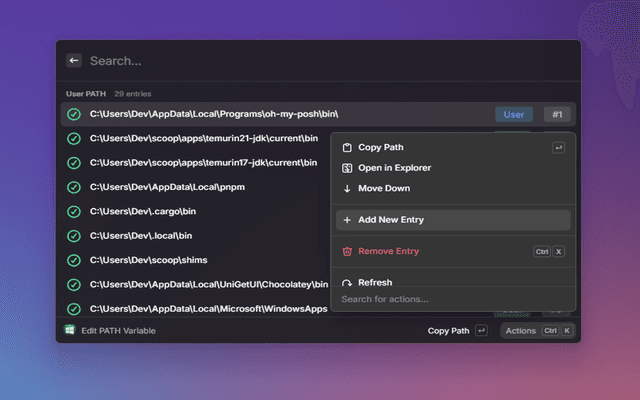Focus the main Search field
The height and width of the screenshot is (400, 640).
pyautogui.click(x=300, y=61)
